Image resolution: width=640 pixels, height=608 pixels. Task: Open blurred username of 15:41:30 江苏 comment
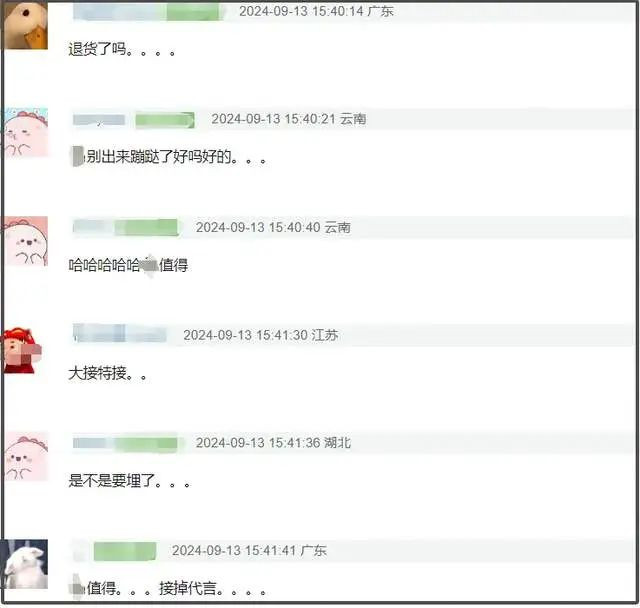[x=120, y=334]
